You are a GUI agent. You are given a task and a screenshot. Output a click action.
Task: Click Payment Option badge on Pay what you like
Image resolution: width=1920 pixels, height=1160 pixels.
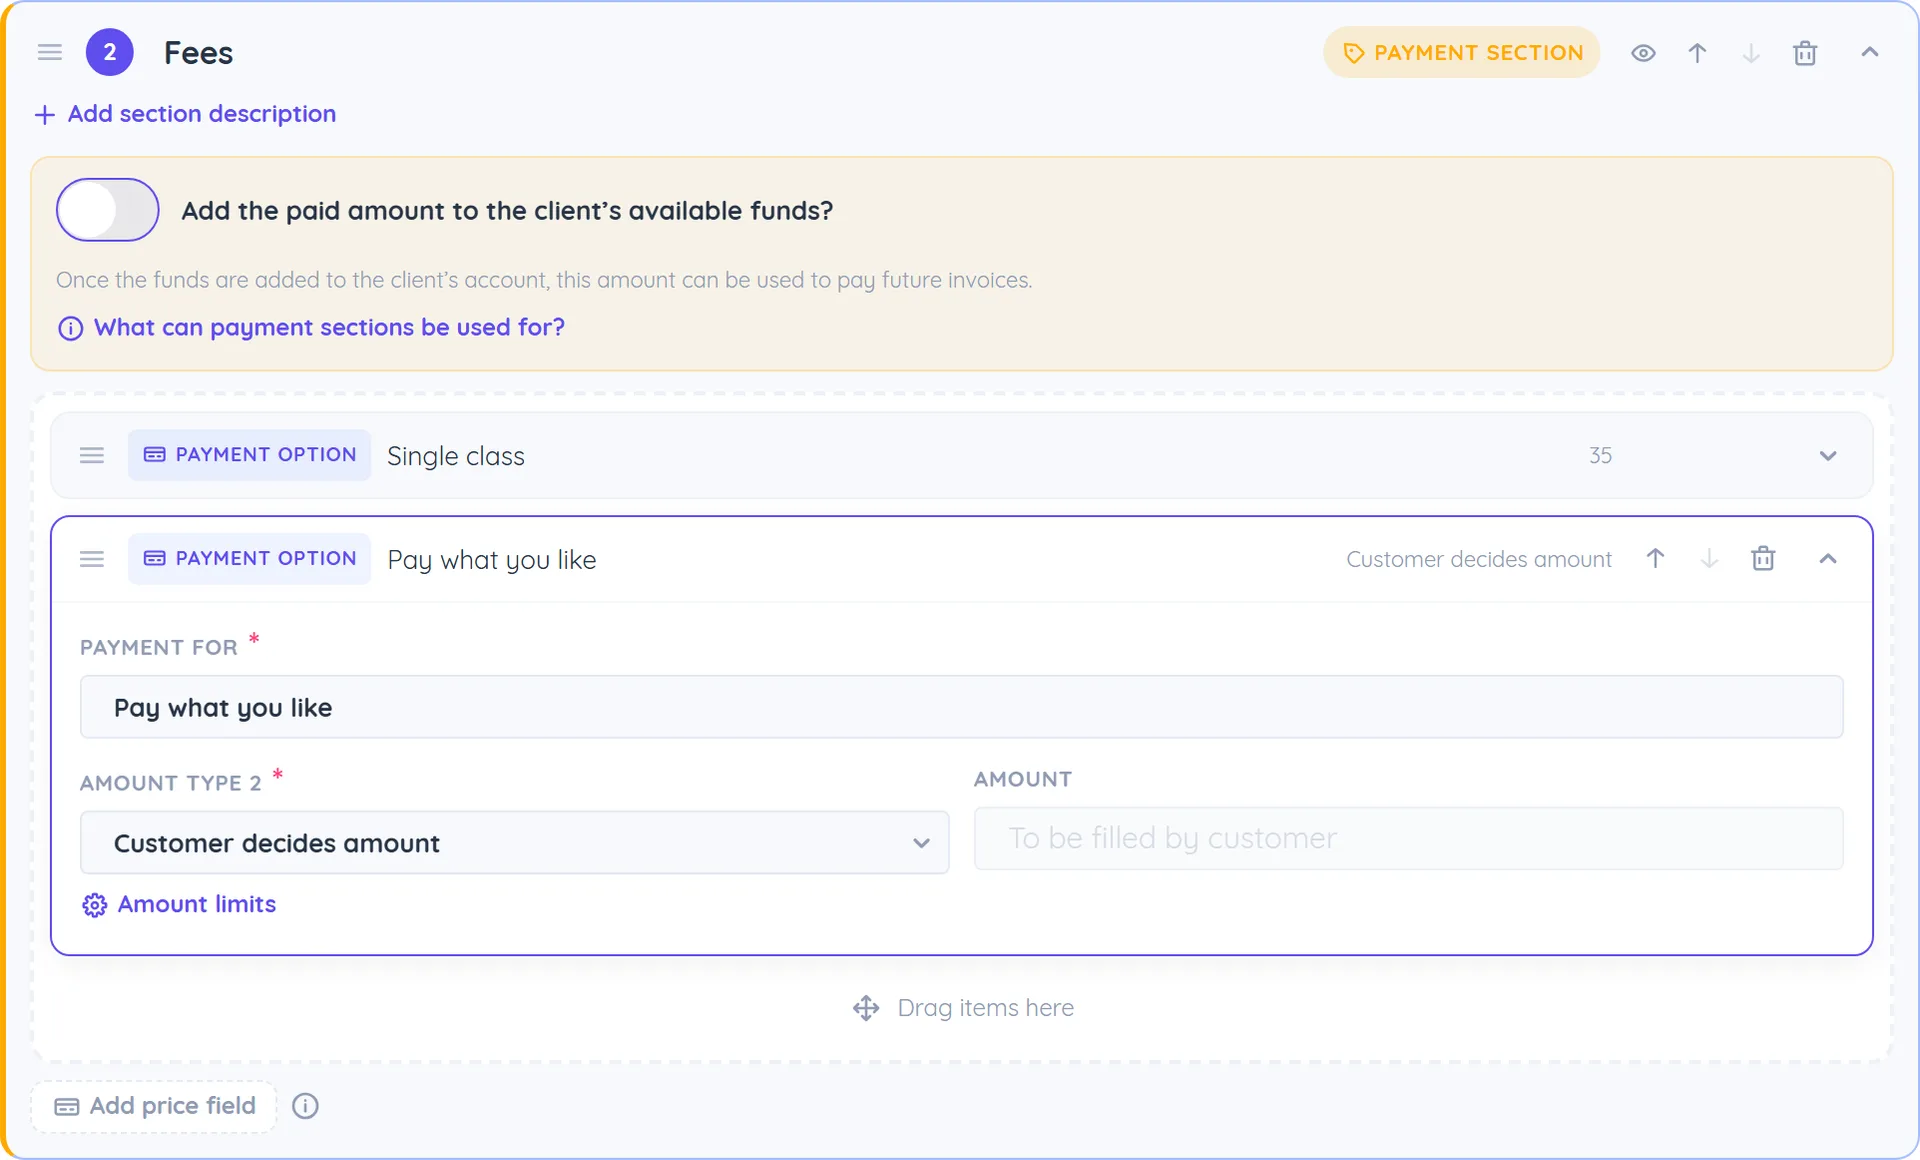tap(250, 559)
